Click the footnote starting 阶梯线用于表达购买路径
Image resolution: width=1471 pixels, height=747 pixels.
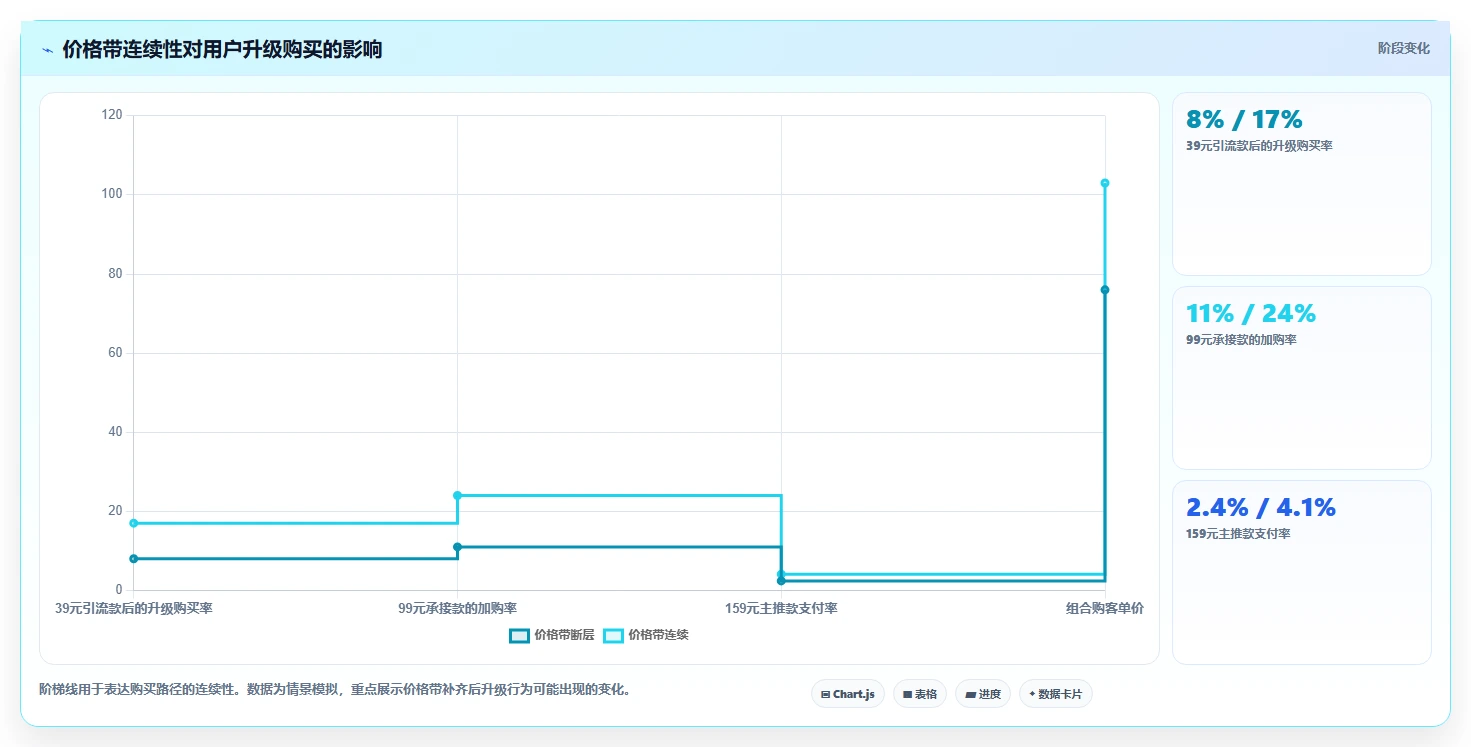click(335, 690)
